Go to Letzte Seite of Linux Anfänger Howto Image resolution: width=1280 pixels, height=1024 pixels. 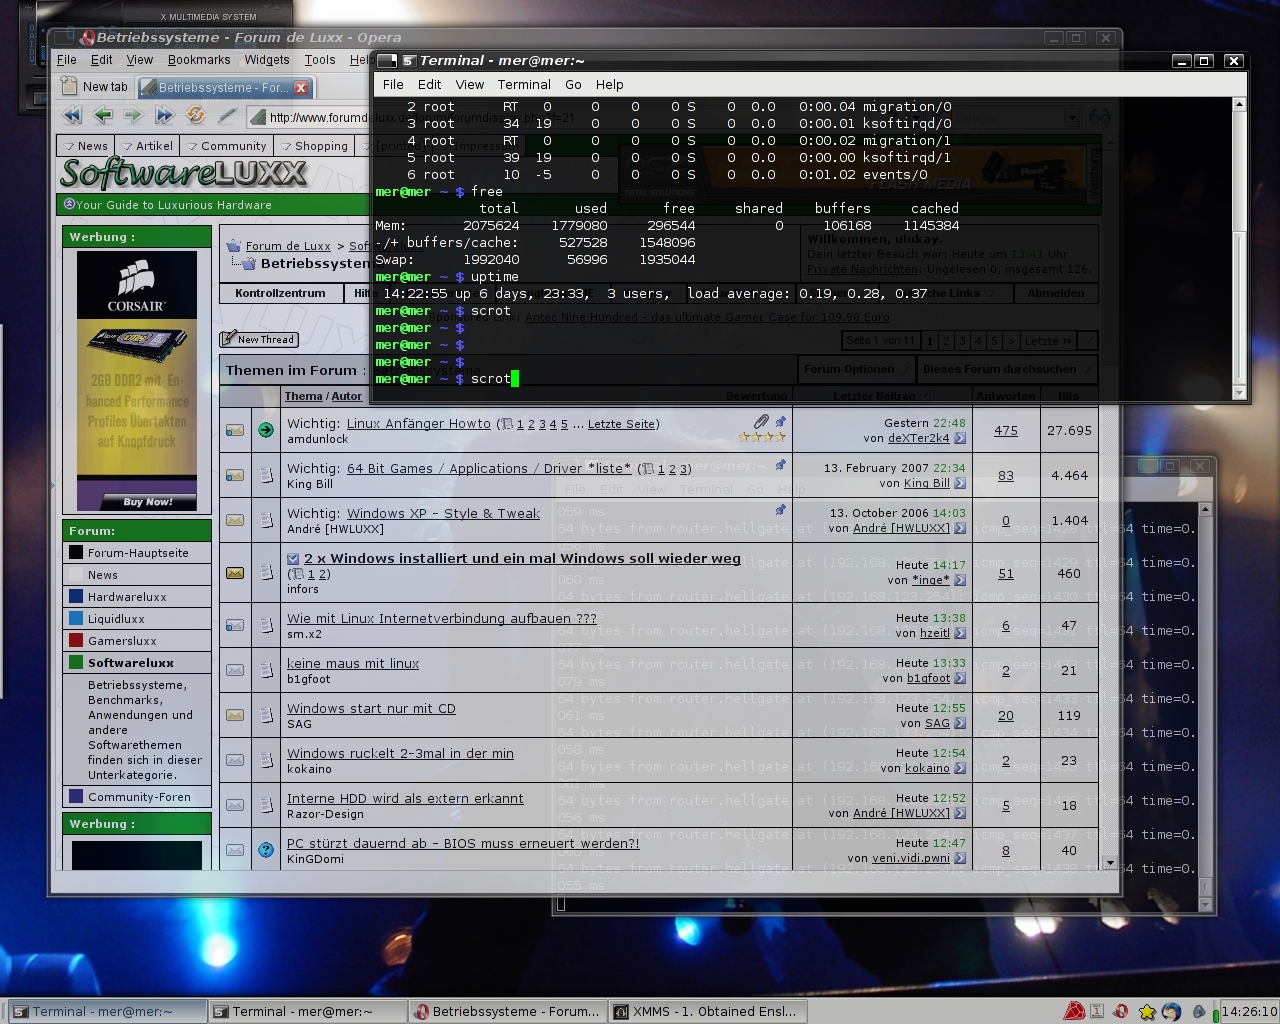point(621,424)
